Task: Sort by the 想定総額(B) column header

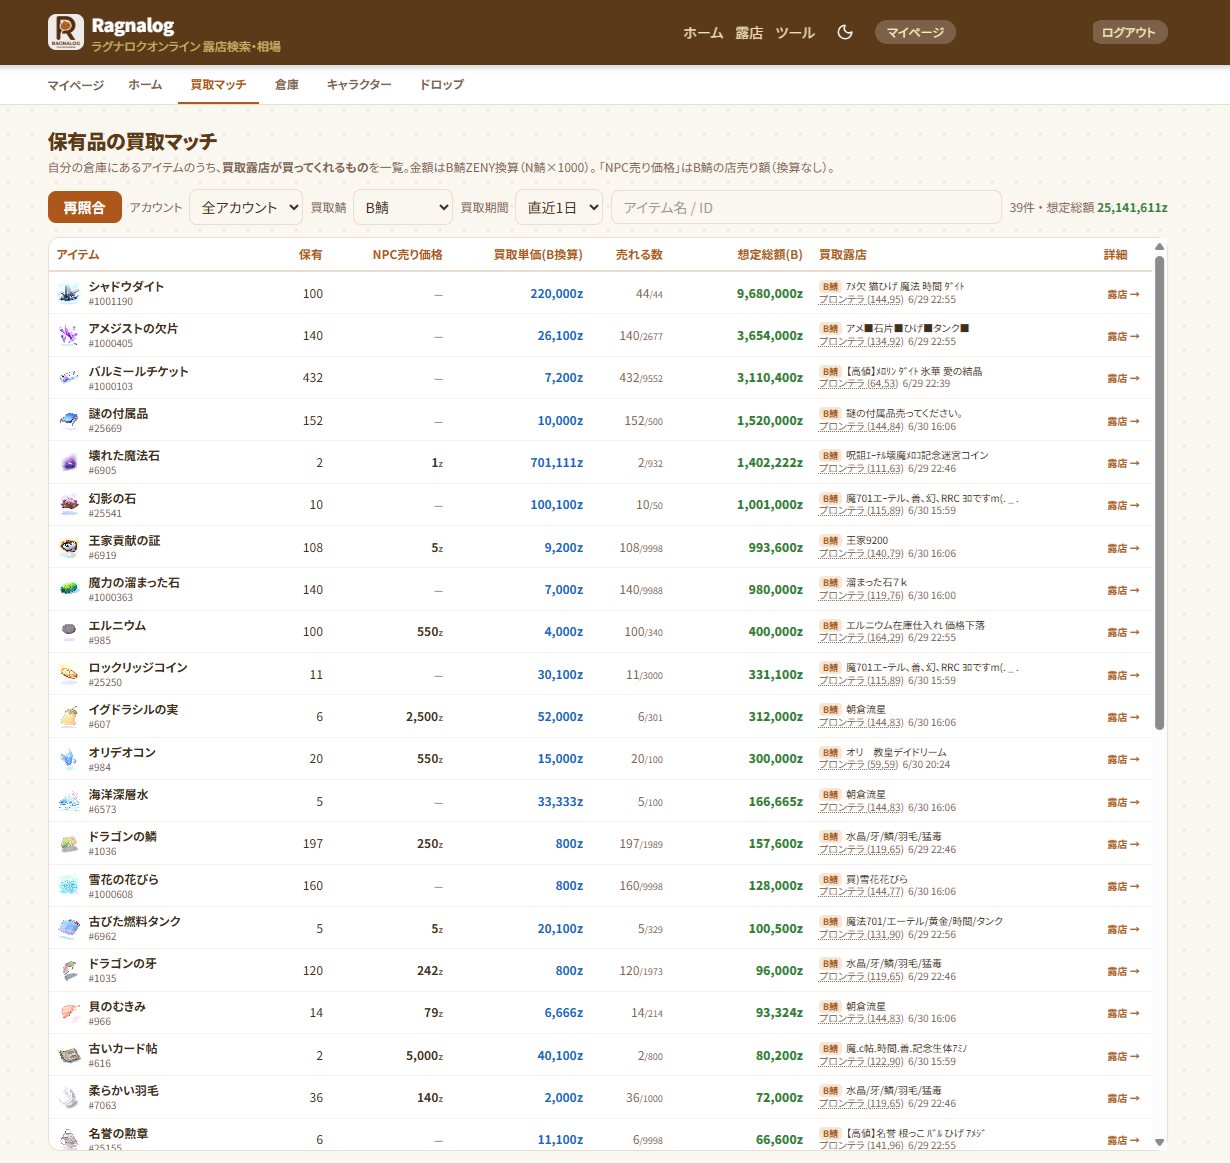Action: tap(770, 255)
